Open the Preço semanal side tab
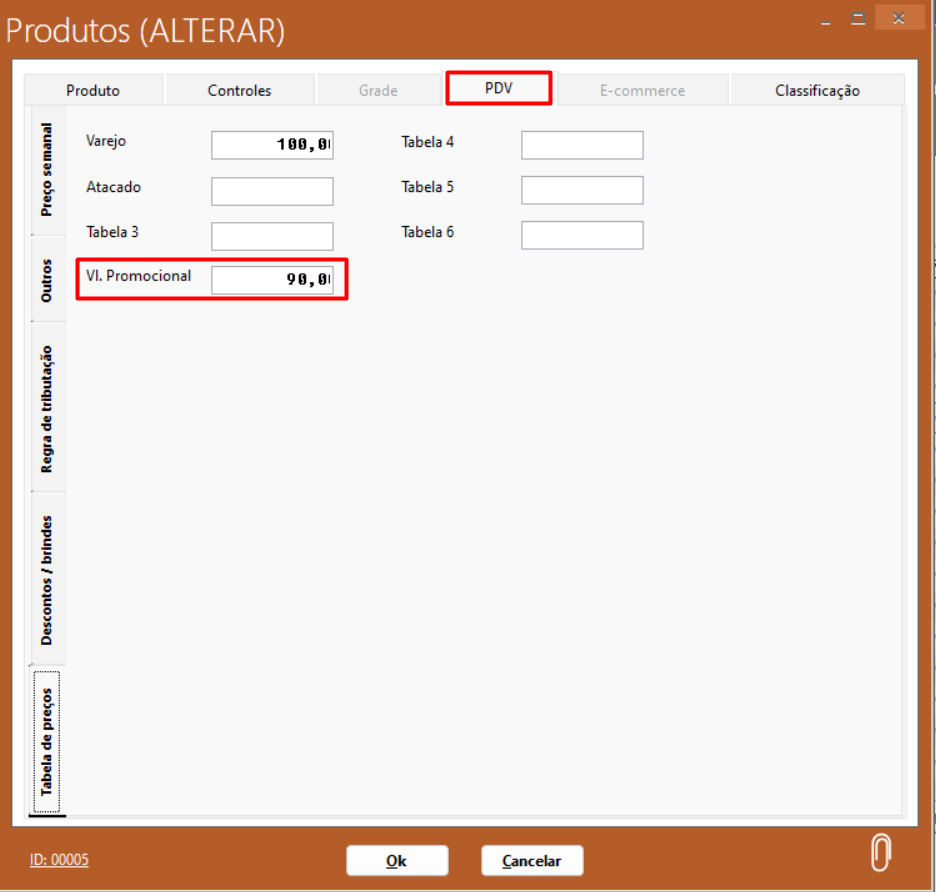The image size is (936, 892). pyautogui.click(x=47, y=170)
